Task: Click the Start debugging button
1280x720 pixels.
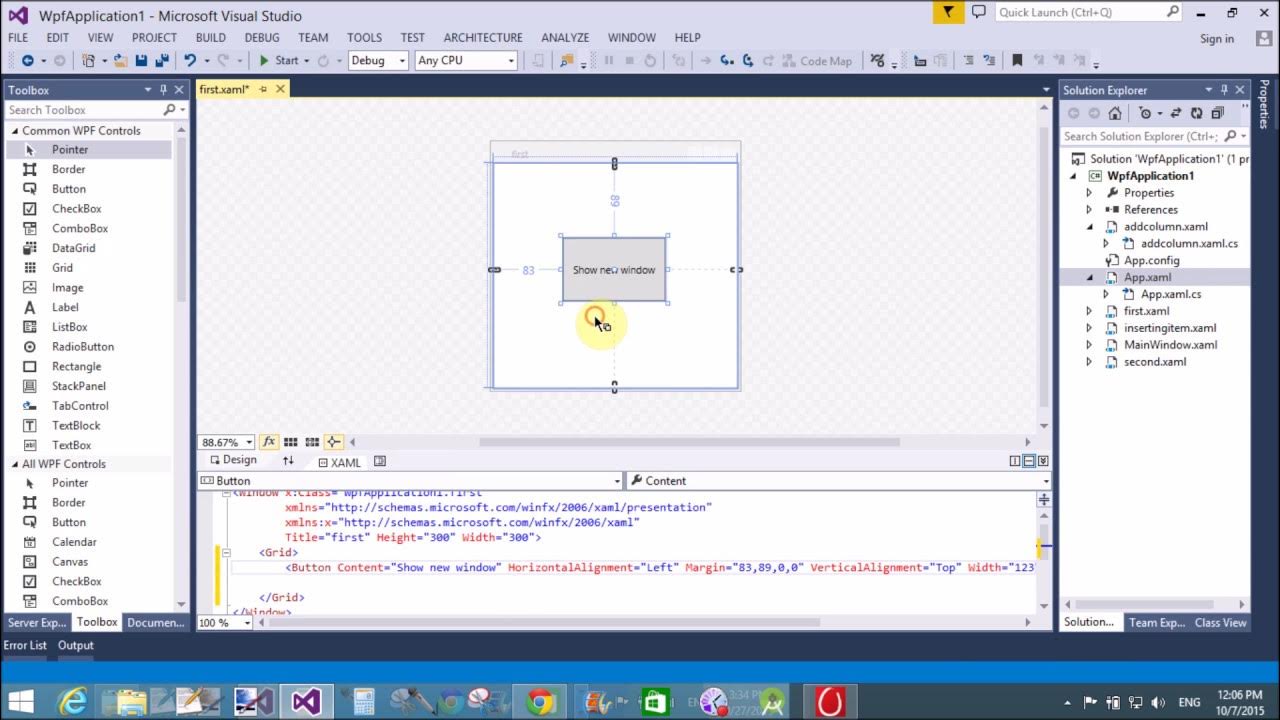Action: [x=278, y=60]
